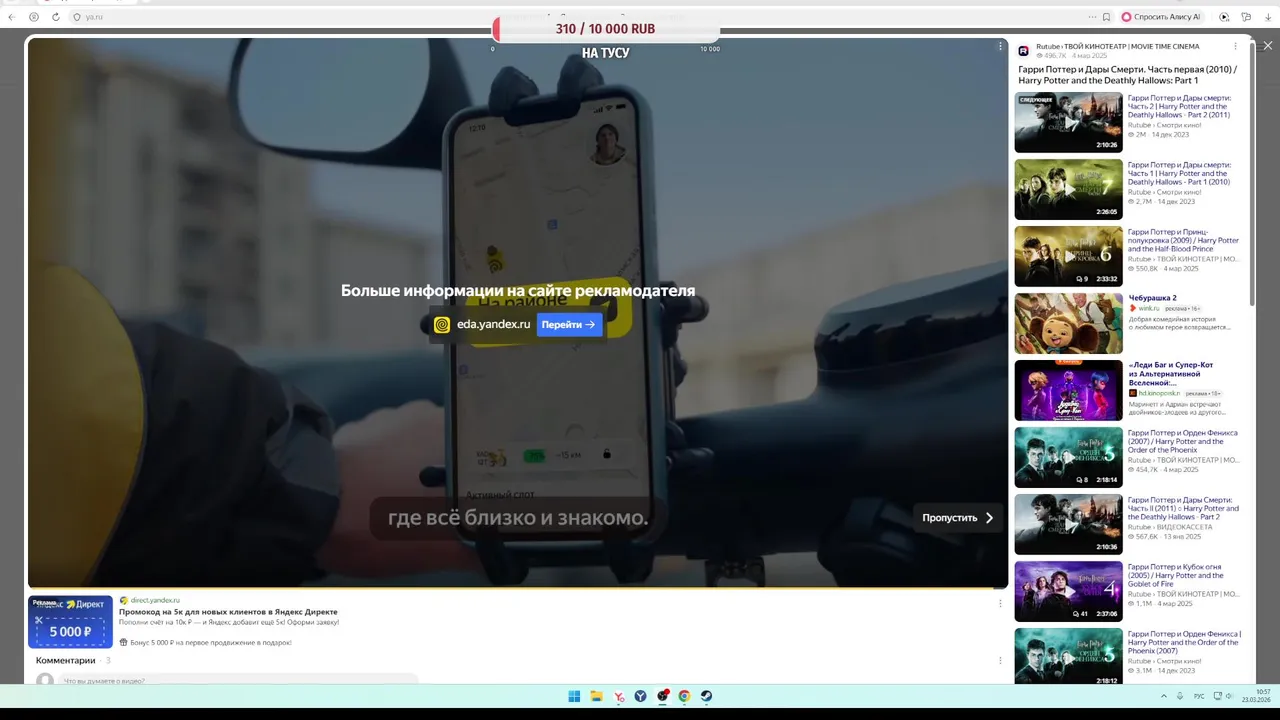The image size is (1280, 720).
Task: Open three-dot menu in comments row
Action: point(1000,660)
